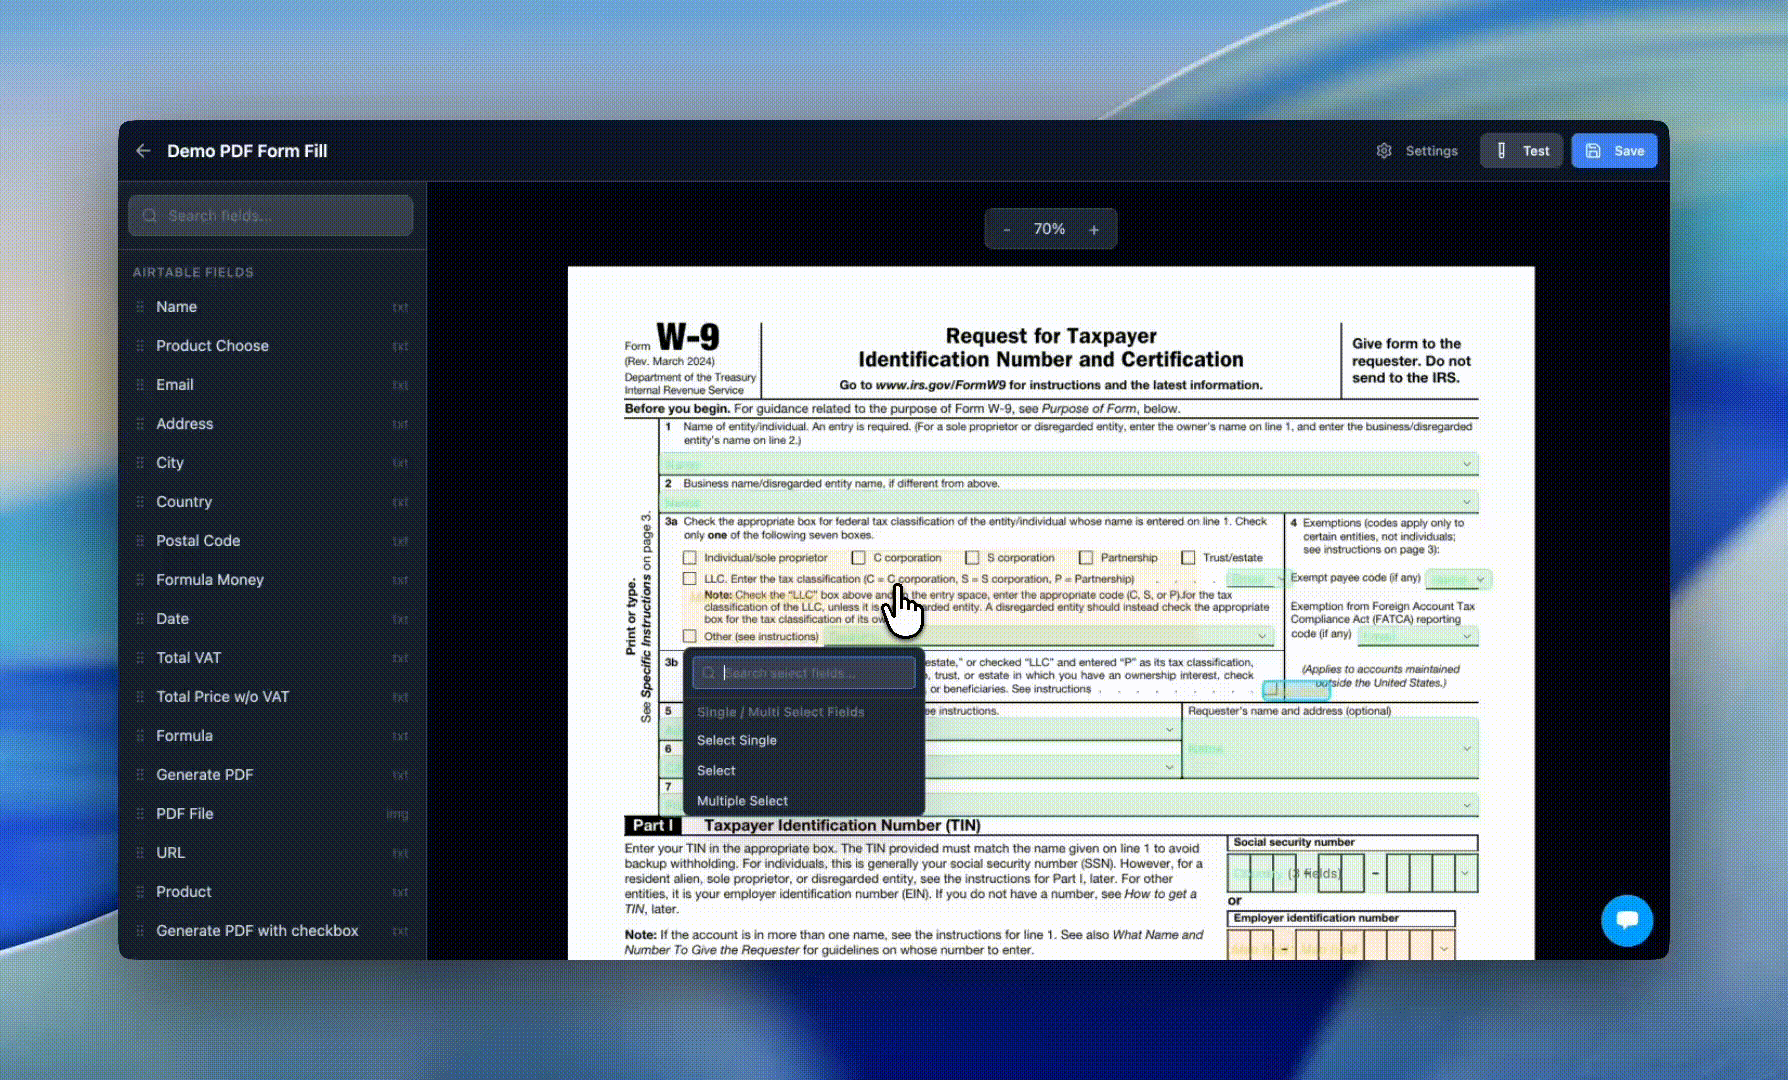The width and height of the screenshot is (1788, 1080).
Task: Grab the drag handle of the URL field
Action: (140, 853)
